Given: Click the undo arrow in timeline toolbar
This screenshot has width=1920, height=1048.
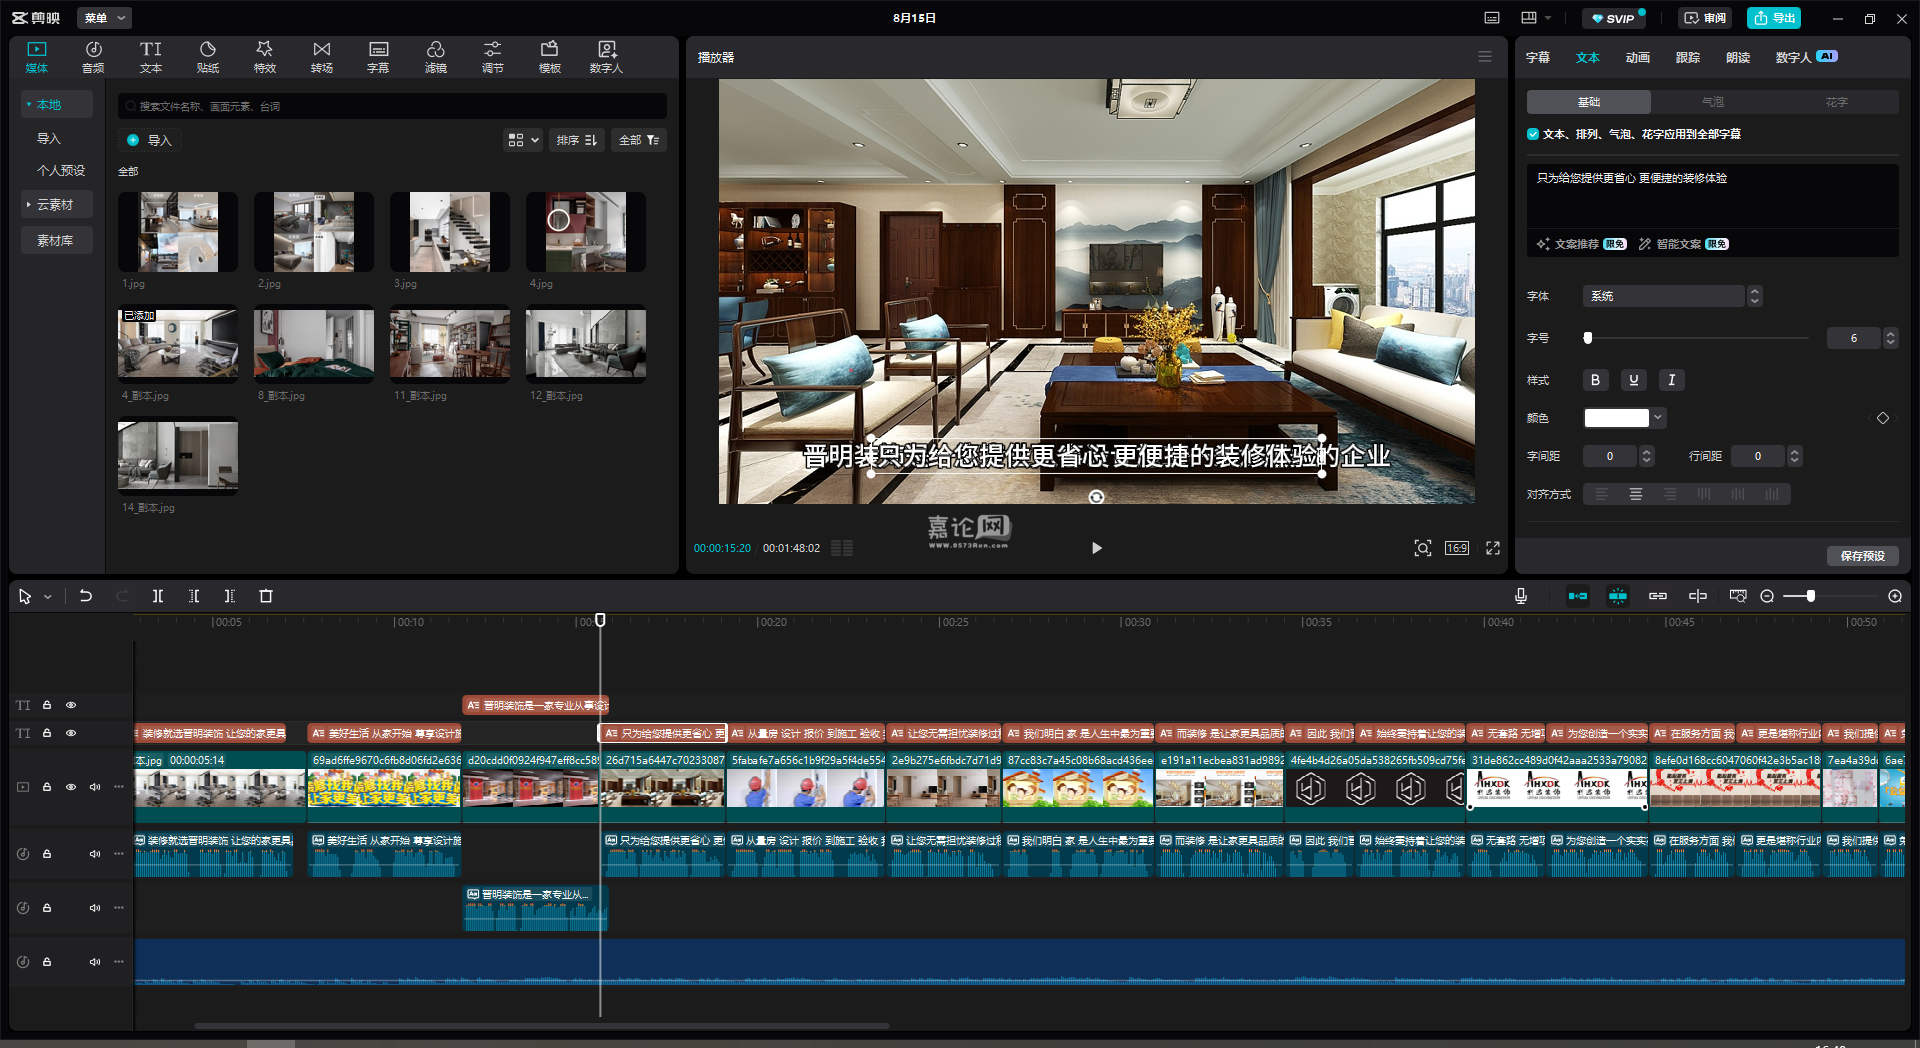Looking at the screenshot, I should click(x=86, y=596).
